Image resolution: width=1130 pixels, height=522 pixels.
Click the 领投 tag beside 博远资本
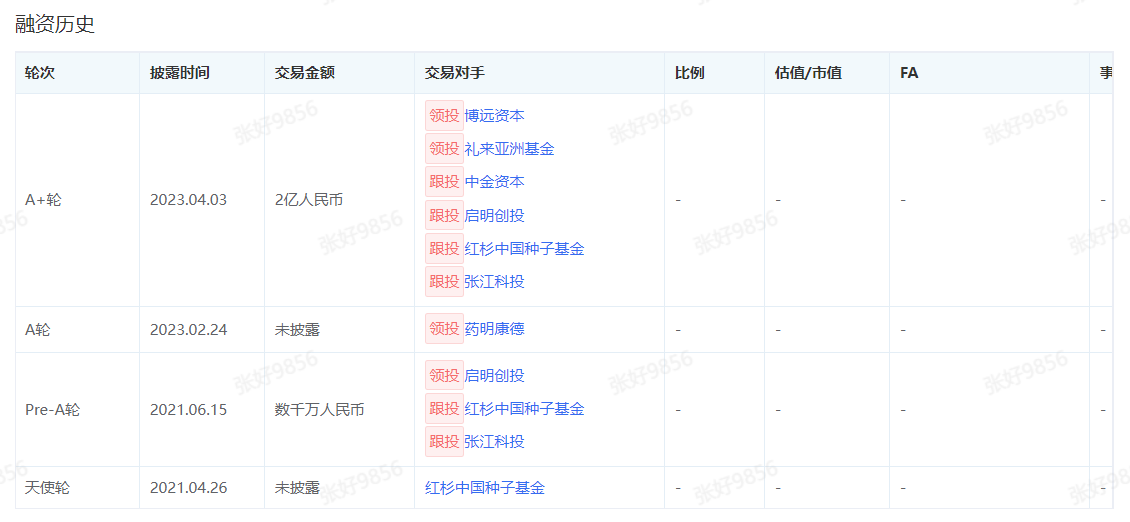point(444,116)
